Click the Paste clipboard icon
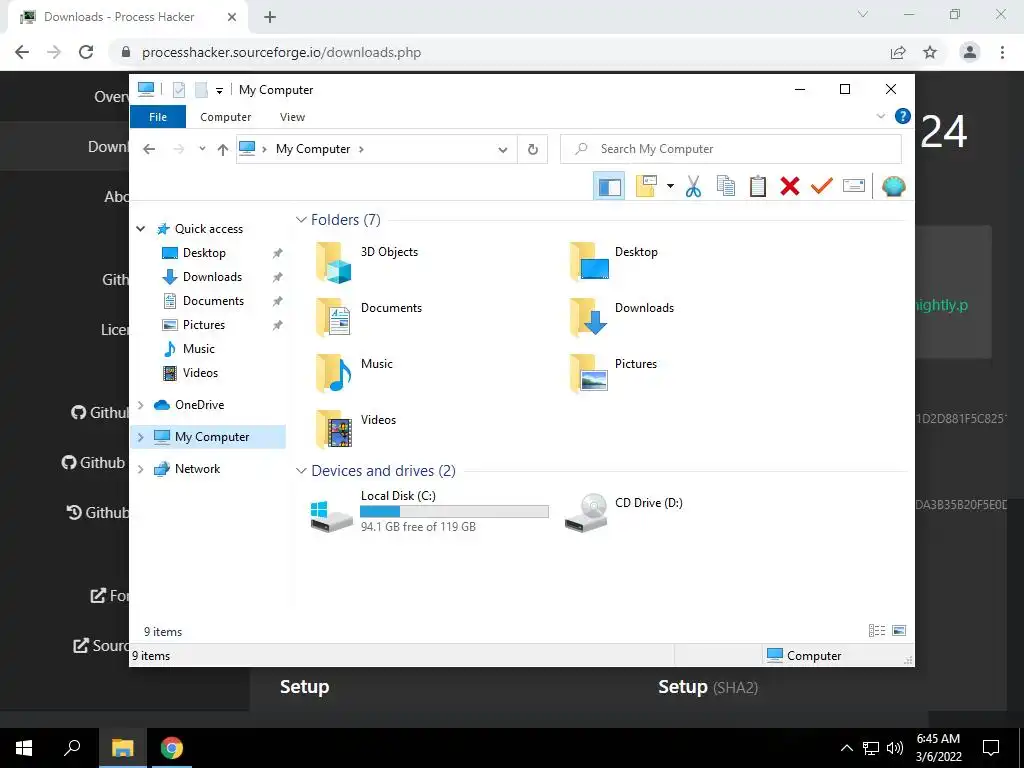The image size is (1024, 768). click(758, 186)
